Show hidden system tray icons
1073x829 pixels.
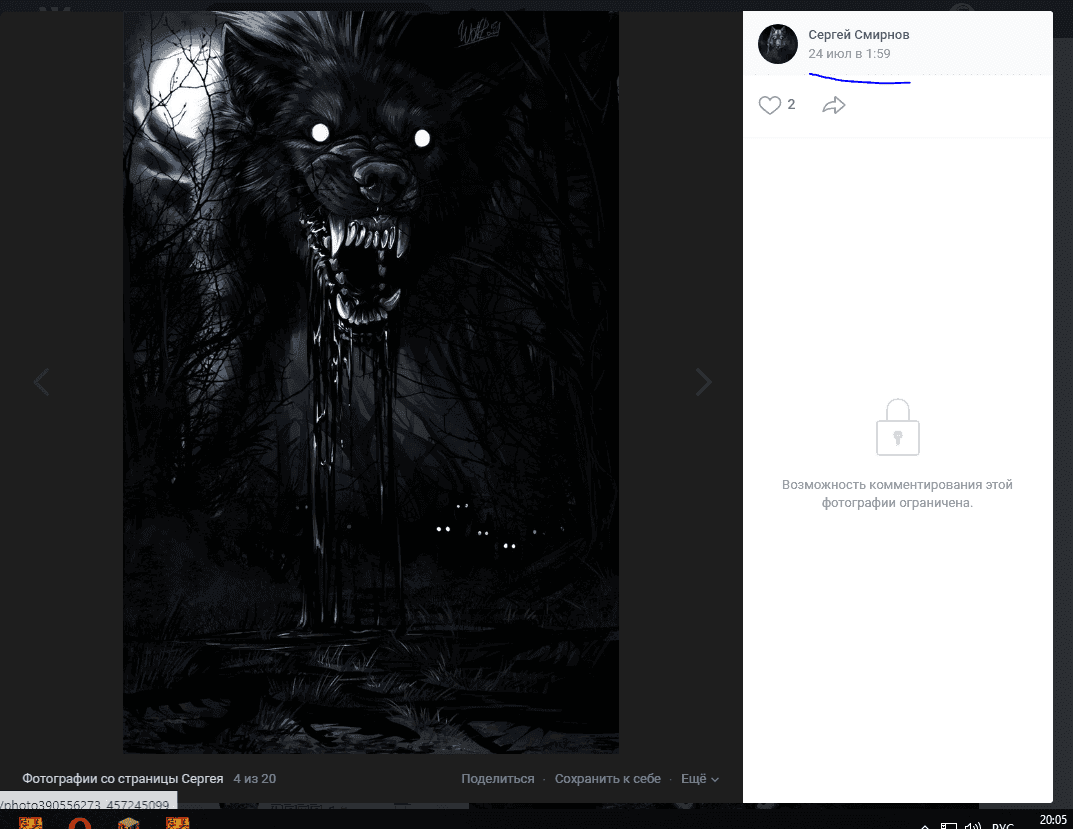923,825
